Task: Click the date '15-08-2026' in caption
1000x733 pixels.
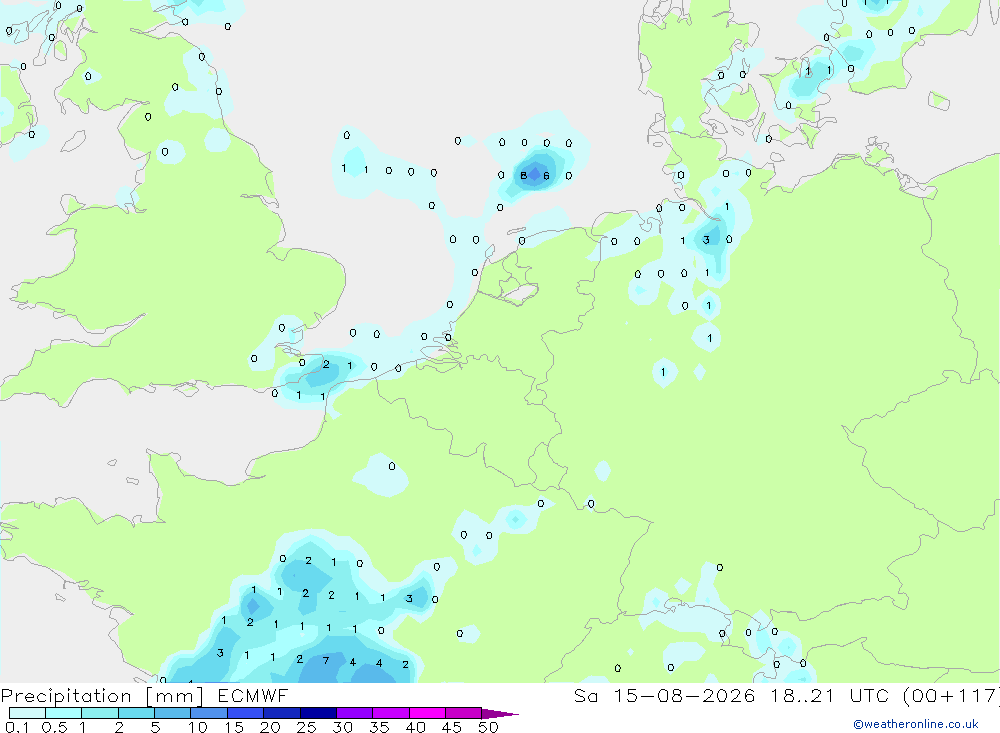Action: (684, 695)
